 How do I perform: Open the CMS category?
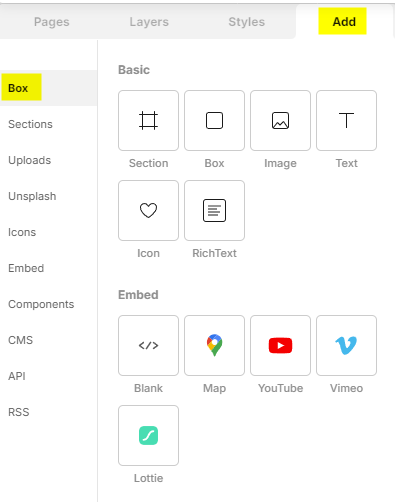(x=48, y=340)
